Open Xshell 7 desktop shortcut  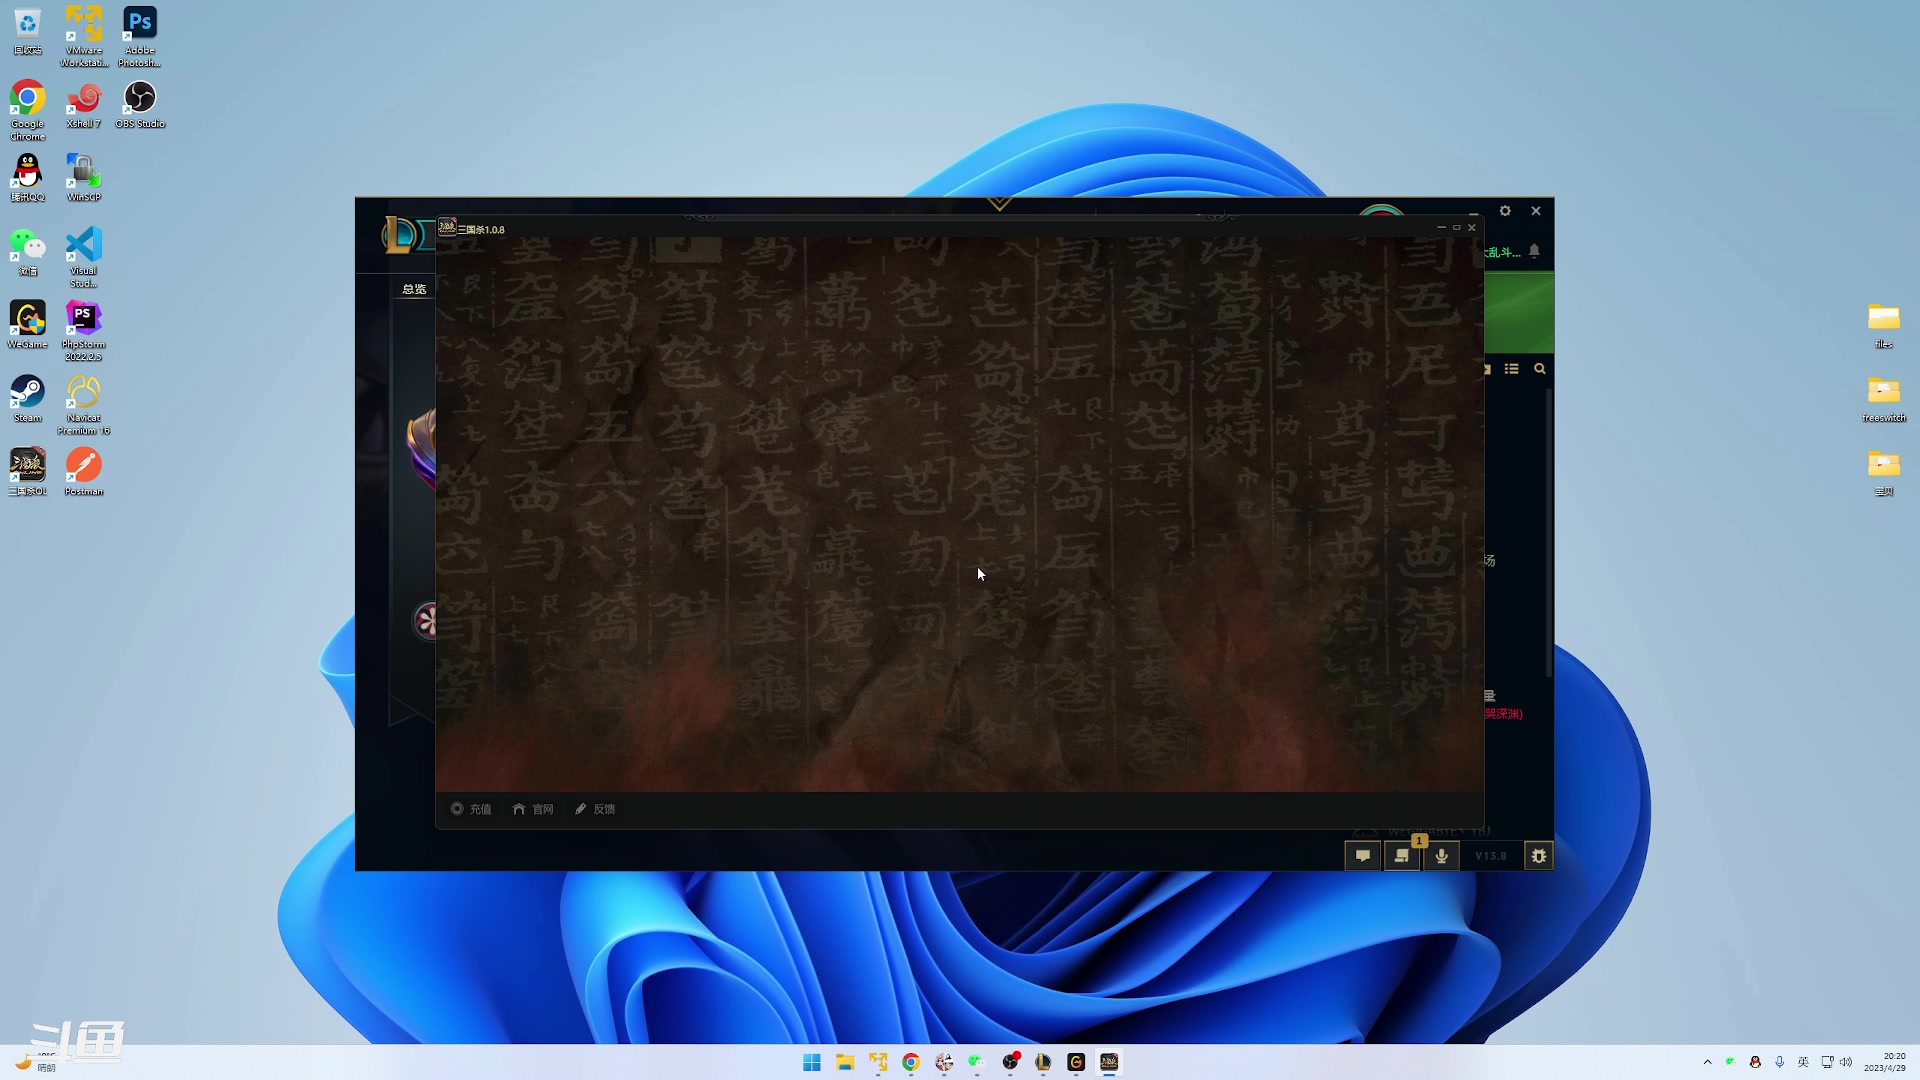click(x=84, y=105)
